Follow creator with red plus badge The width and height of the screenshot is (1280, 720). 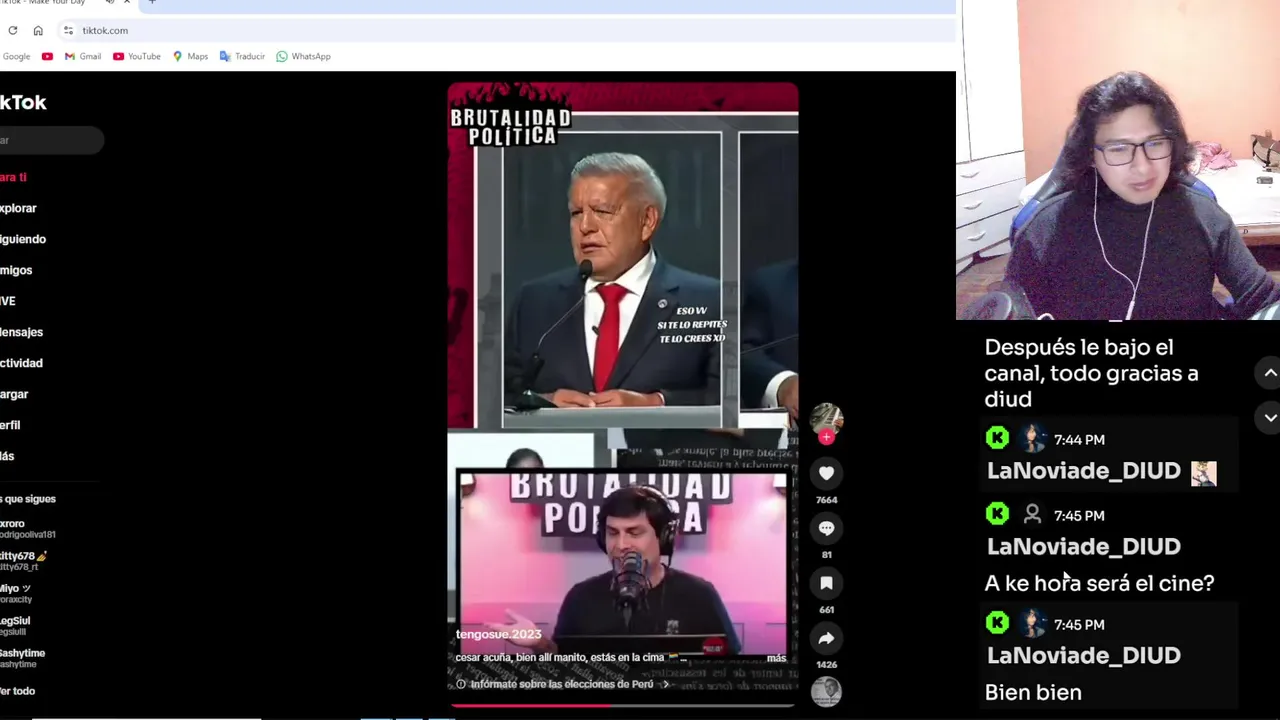pyautogui.click(x=826, y=437)
